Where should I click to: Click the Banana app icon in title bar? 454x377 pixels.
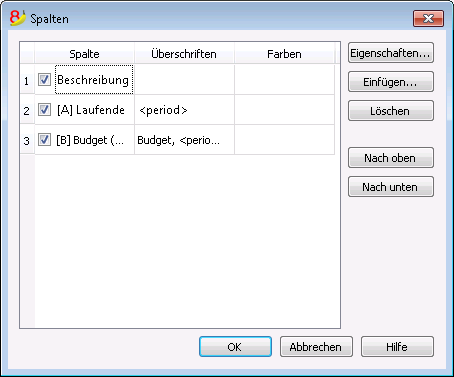(18, 18)
